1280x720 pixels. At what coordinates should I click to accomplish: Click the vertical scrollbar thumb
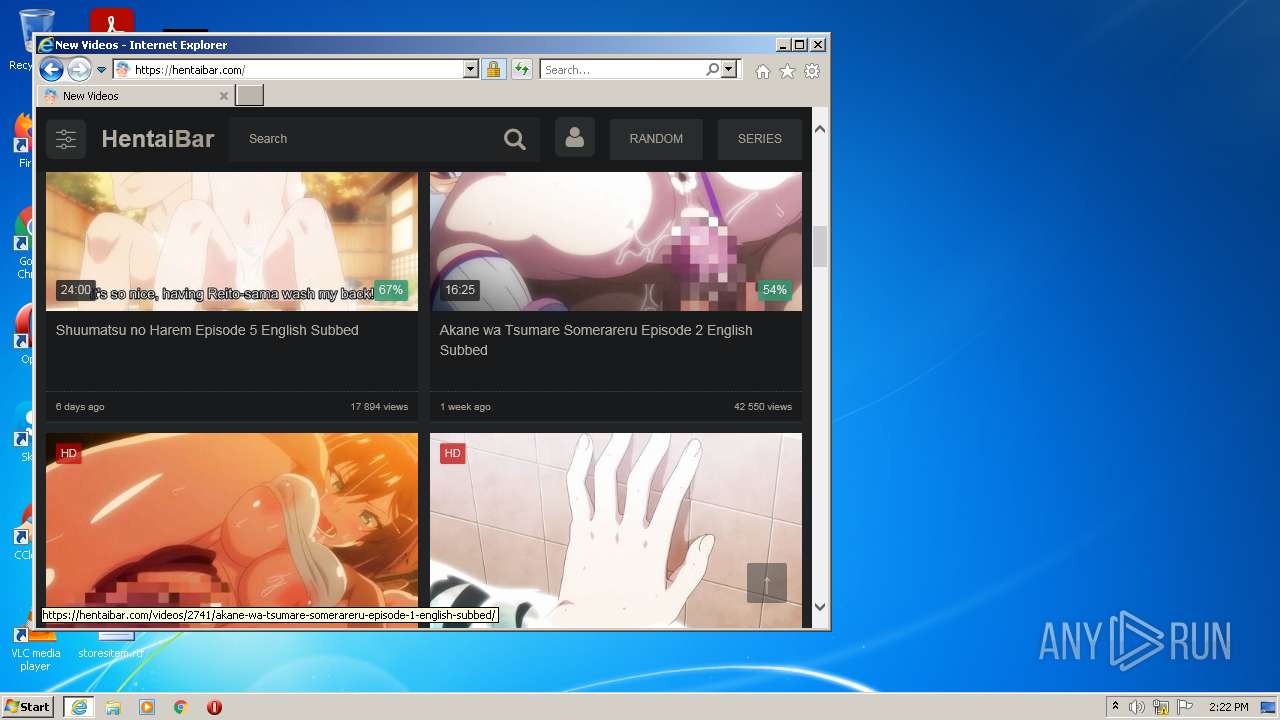[820, 246]
